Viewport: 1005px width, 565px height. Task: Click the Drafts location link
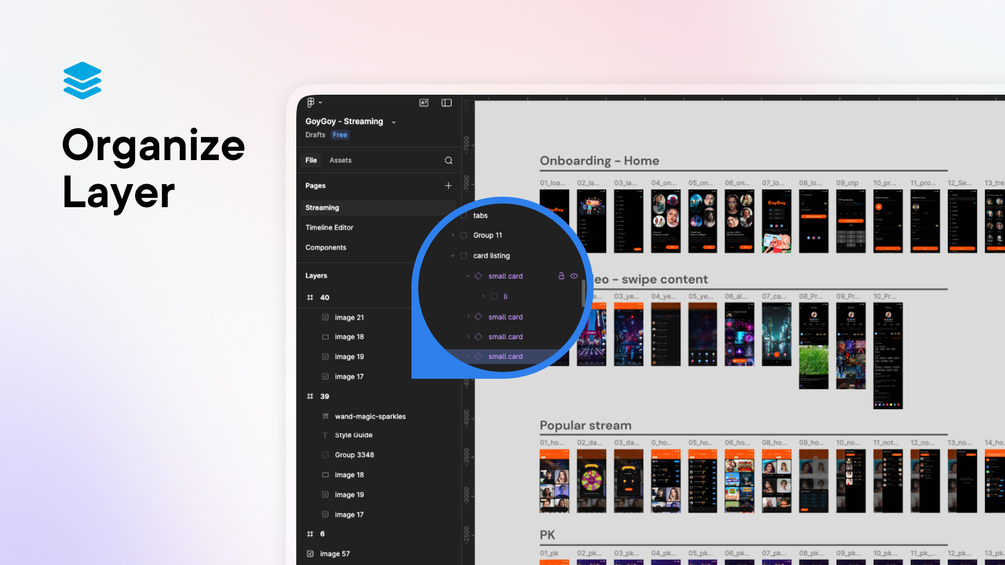(x=315, y=135)
